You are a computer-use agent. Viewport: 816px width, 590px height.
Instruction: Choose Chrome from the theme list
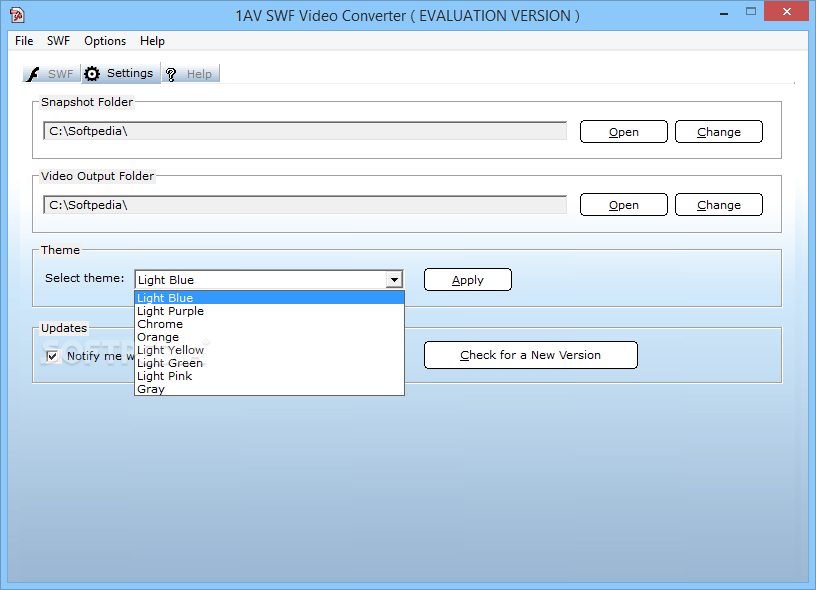tap(269, 324)
